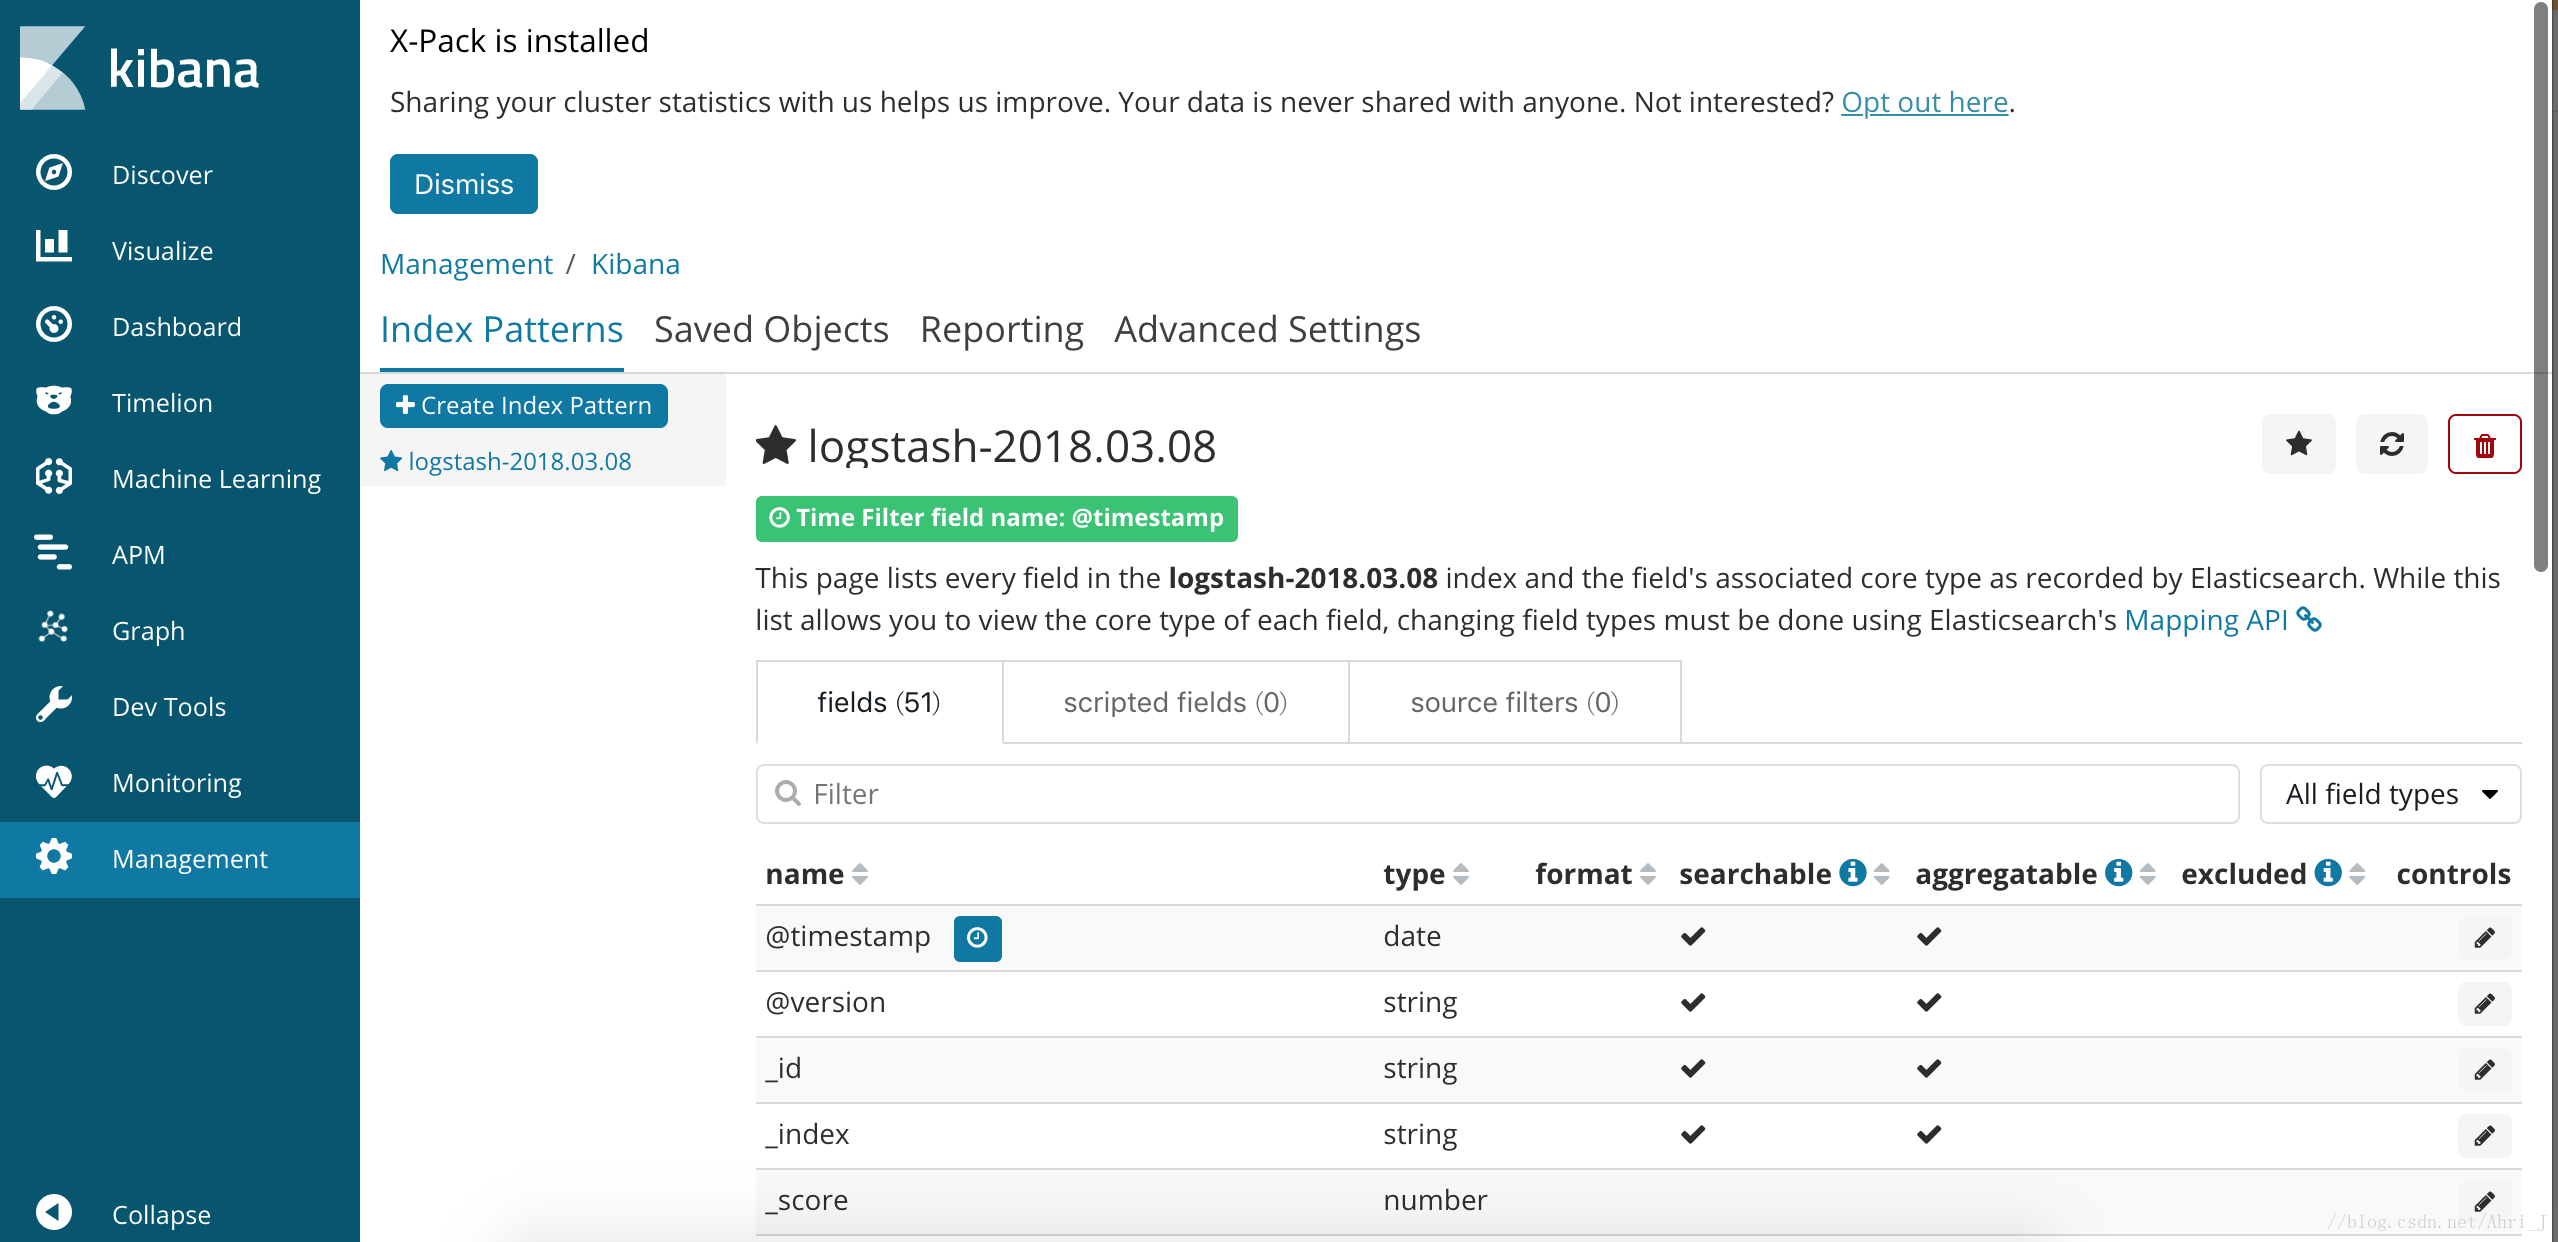The height and width of the screenshot is (1242, 2558).
Task: Click the searchable info icon
Action: pos(1853,873)
